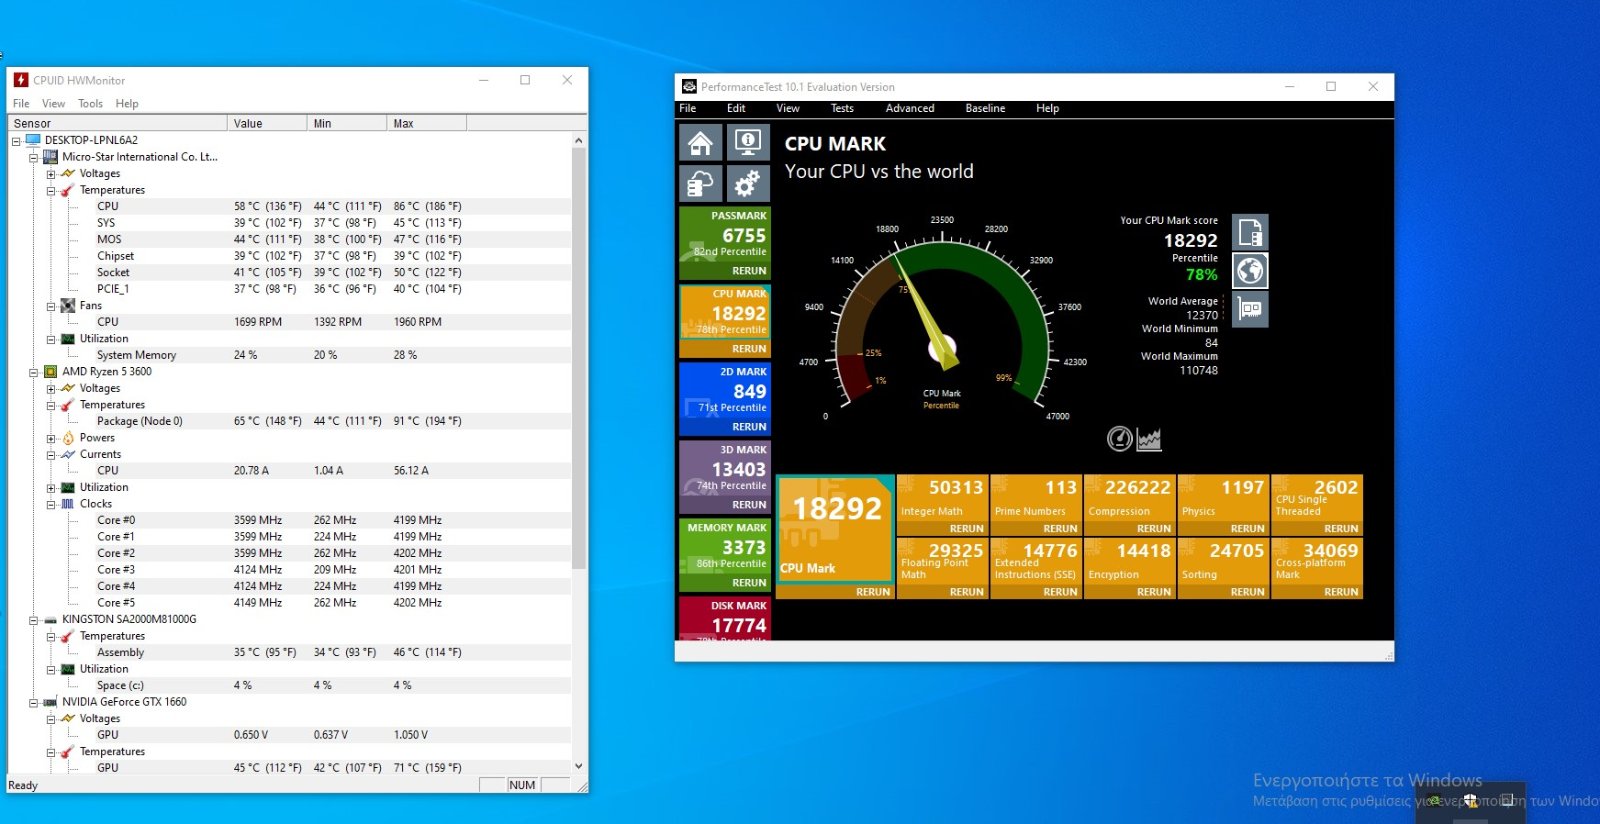The width and height of the screenshot is (1600, 824).
Task: Click HWMonitor scroll down arrow
Action: pos(578,767)
